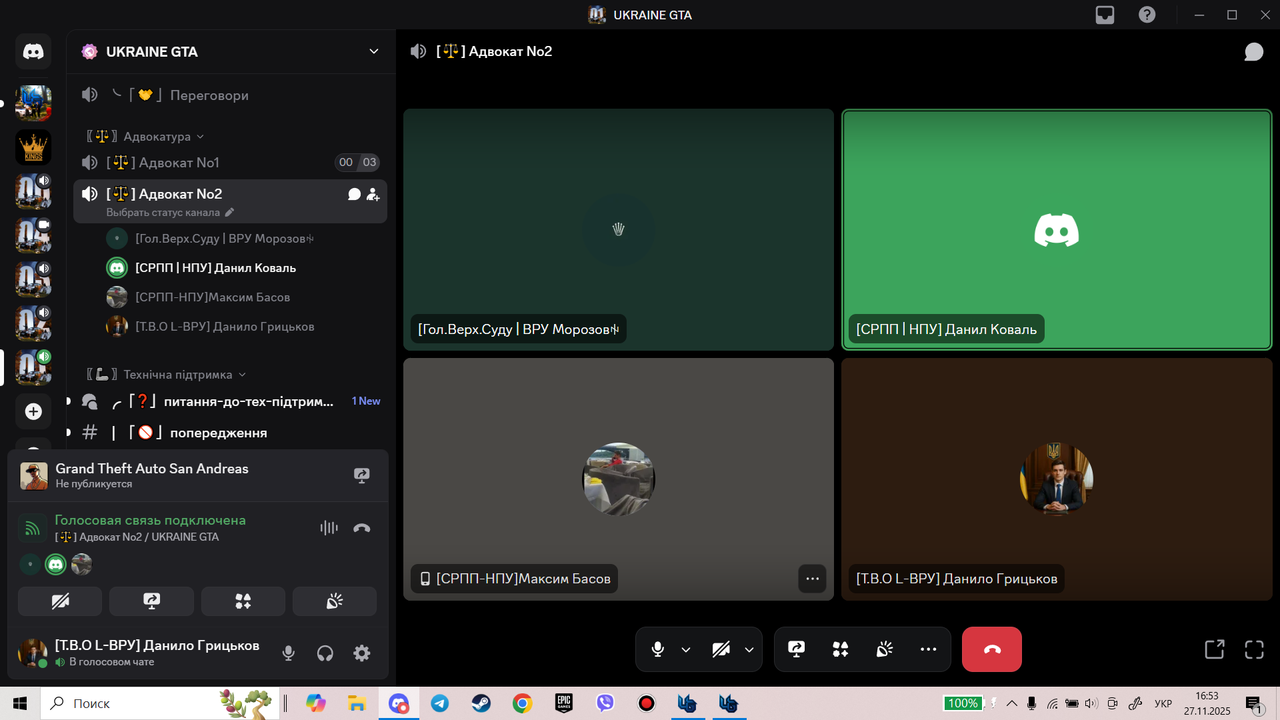This screenshot has width=1280, height=720.
Task: Open more options on Максим Басов tile
Action: point(812,578)
